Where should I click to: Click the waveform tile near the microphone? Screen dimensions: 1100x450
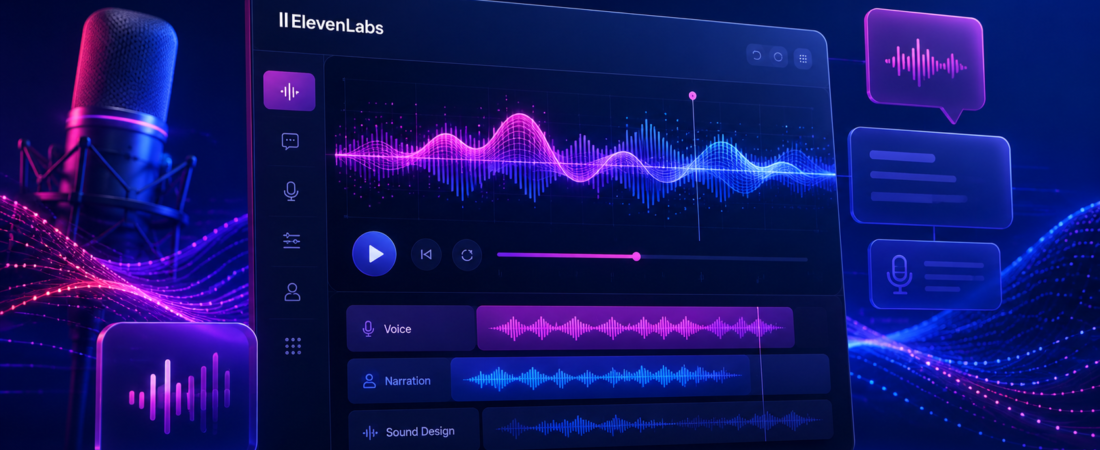click(x=177, y=388)
